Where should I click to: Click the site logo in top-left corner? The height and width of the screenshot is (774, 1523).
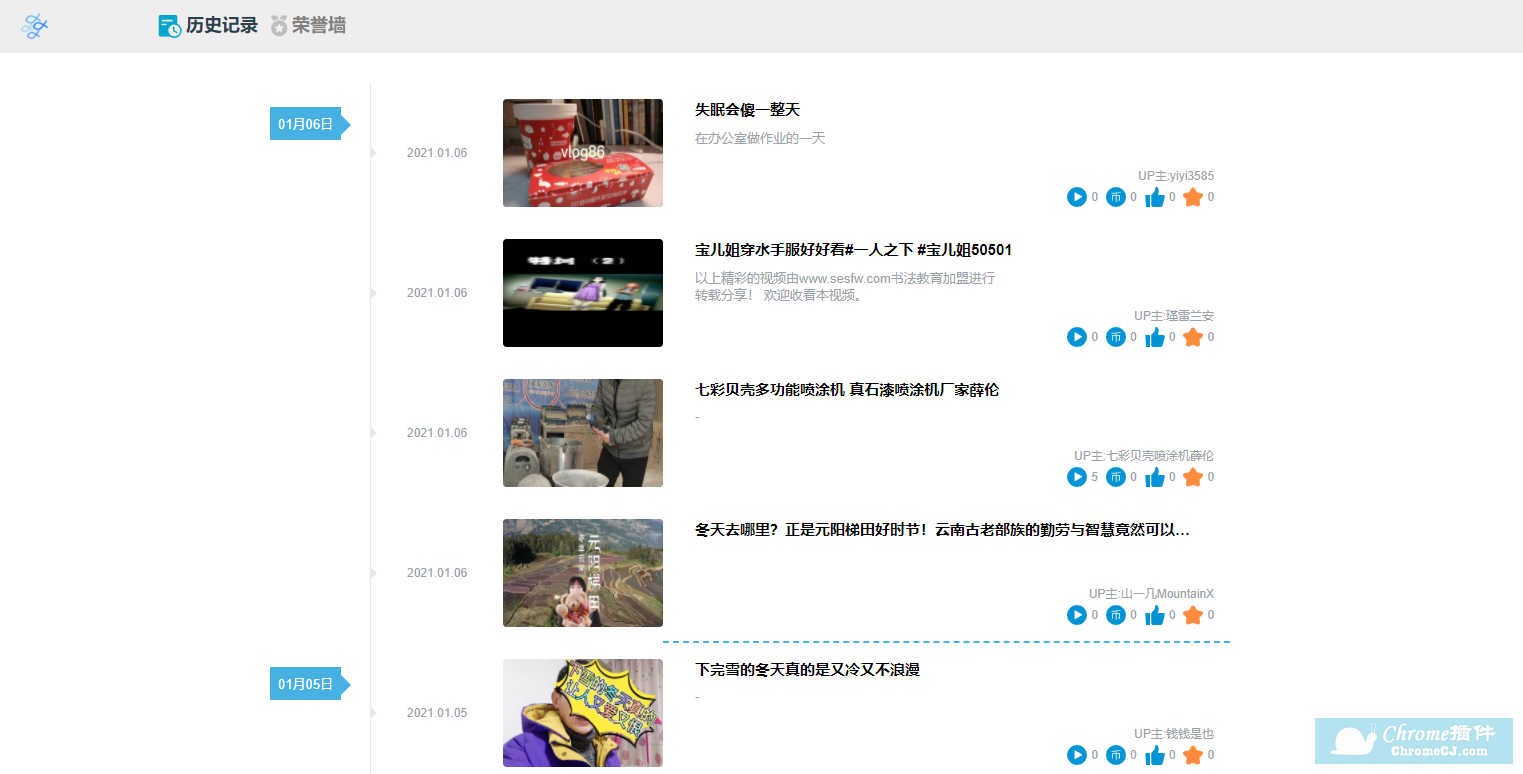(x=35, y=27)
